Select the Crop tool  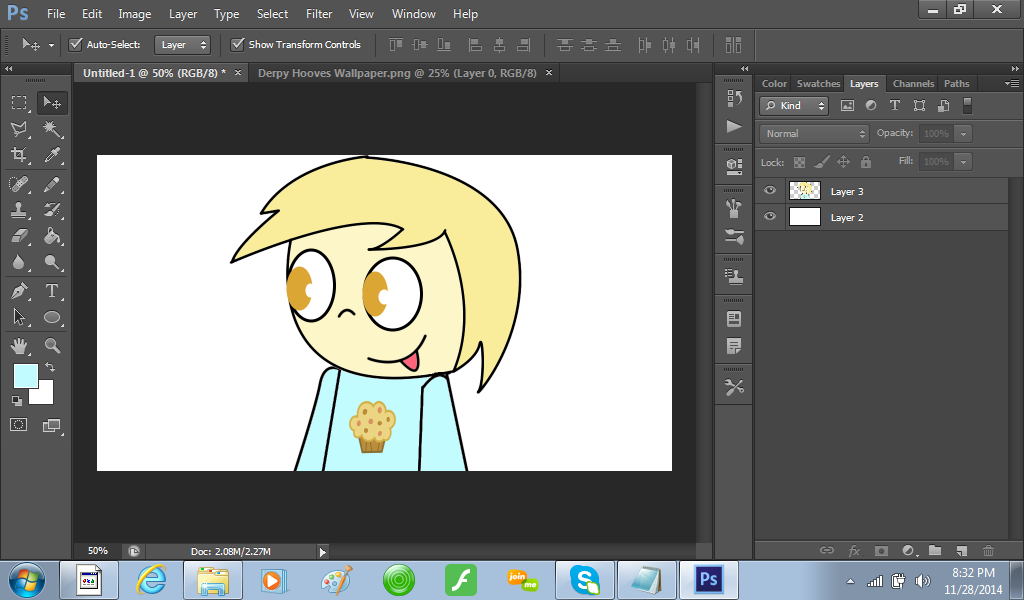point(19,155)
